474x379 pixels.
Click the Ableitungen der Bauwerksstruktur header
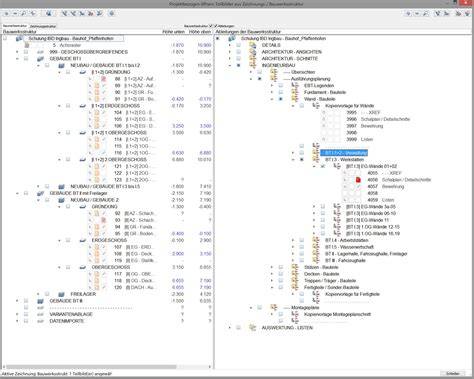248,32
